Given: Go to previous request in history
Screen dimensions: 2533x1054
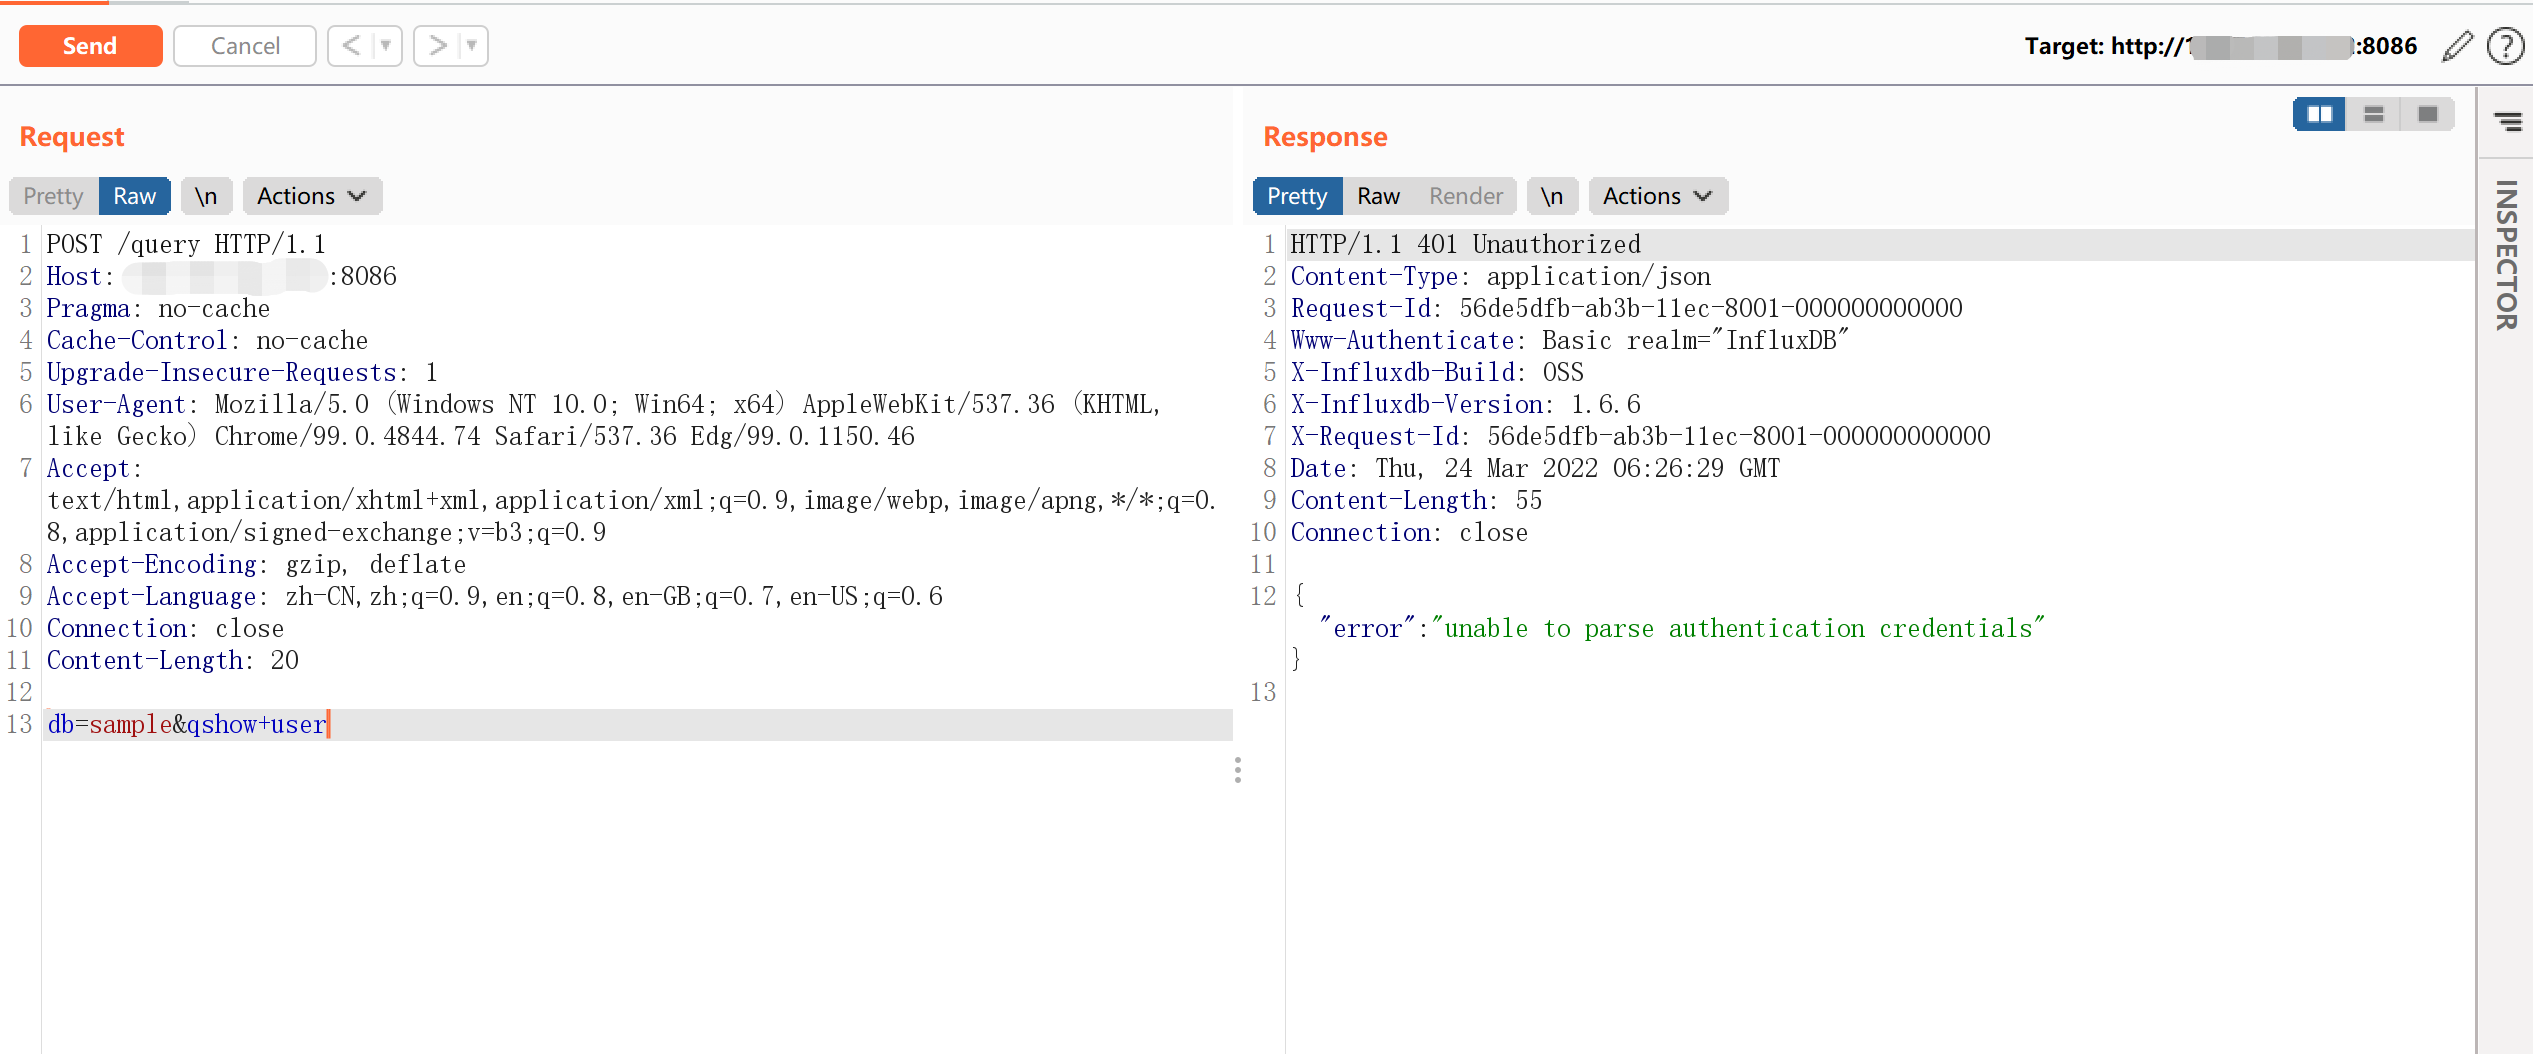Looking at the screenshot, I should (351, 46).
